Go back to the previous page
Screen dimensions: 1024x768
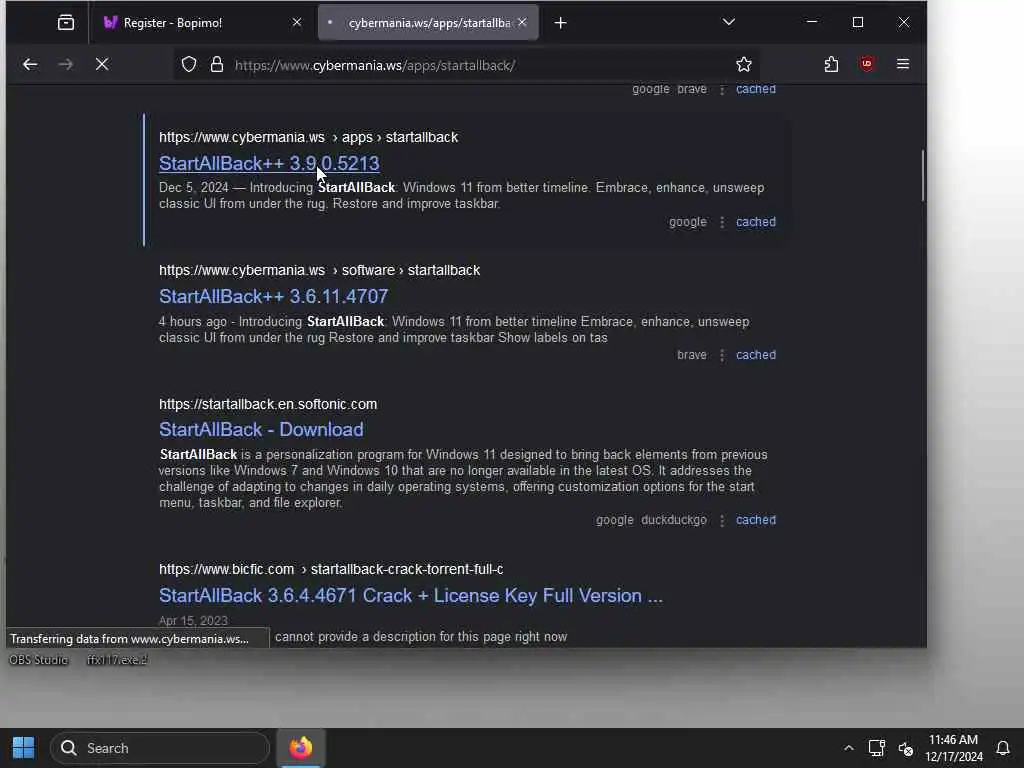30,64
